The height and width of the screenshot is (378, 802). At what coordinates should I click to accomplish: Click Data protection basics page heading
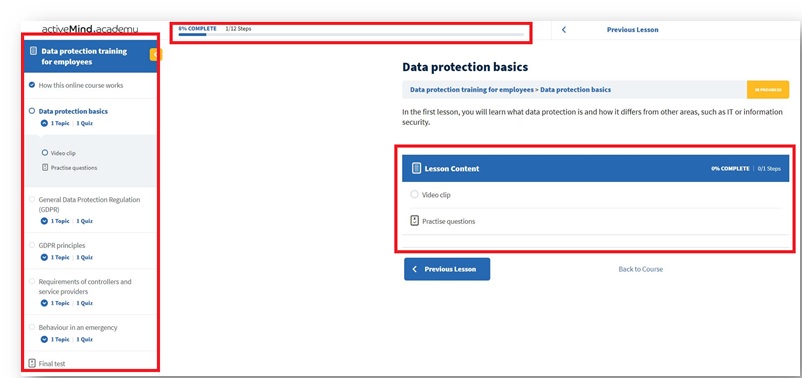(465, 67)
